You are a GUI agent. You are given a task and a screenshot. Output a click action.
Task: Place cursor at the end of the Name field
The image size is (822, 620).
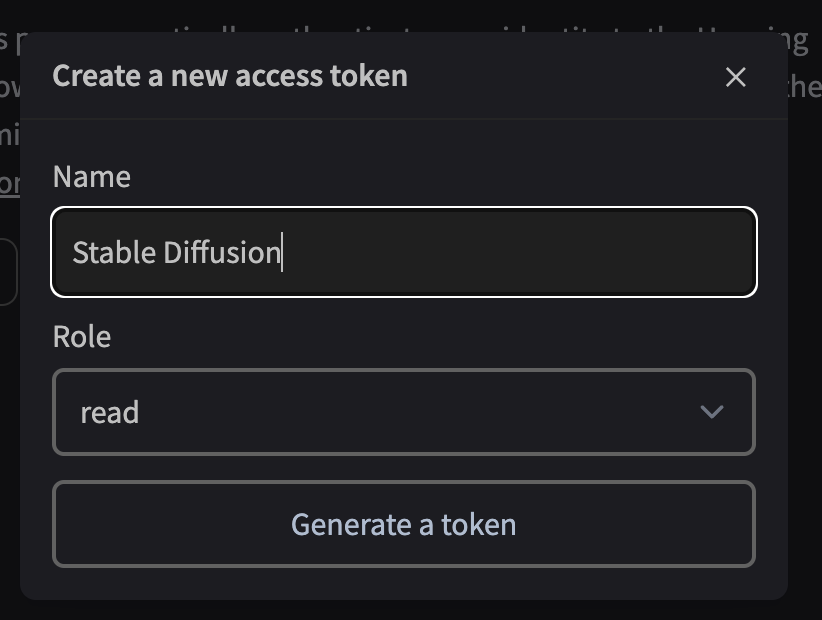[x=282, y=252]
